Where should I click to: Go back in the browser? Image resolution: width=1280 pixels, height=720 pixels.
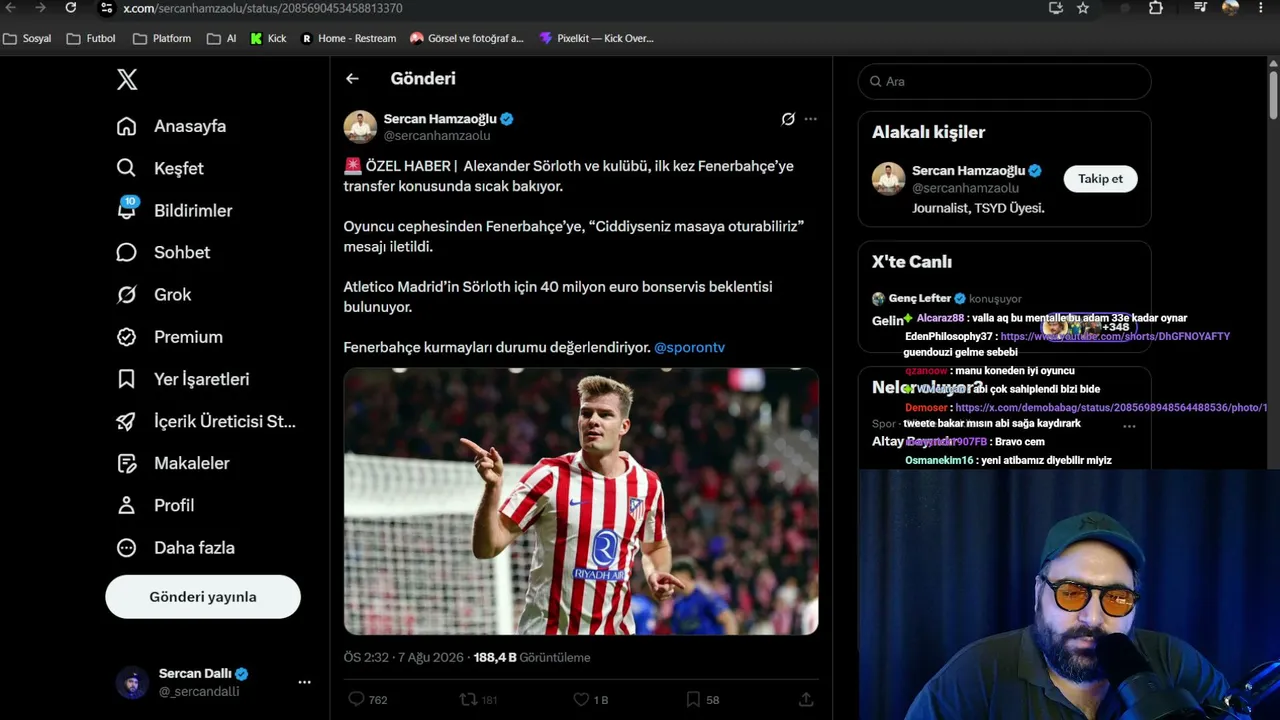click(11, 8)
